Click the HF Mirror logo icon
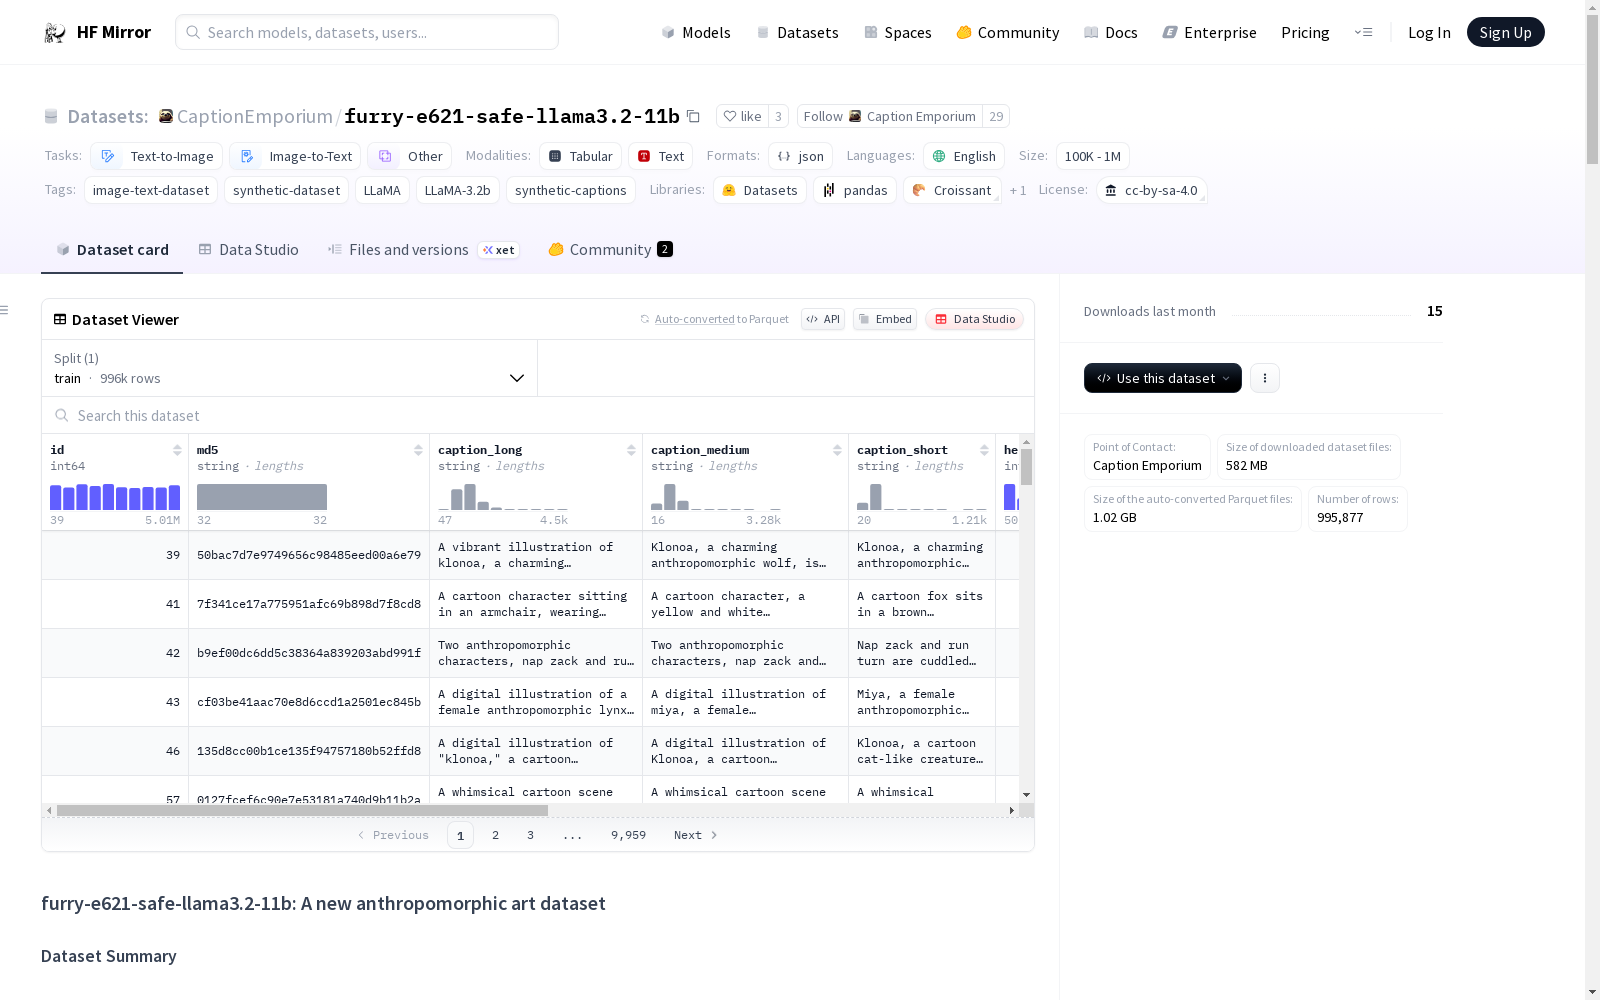Screen dimensions: 1600x1000 coord(55,33)
